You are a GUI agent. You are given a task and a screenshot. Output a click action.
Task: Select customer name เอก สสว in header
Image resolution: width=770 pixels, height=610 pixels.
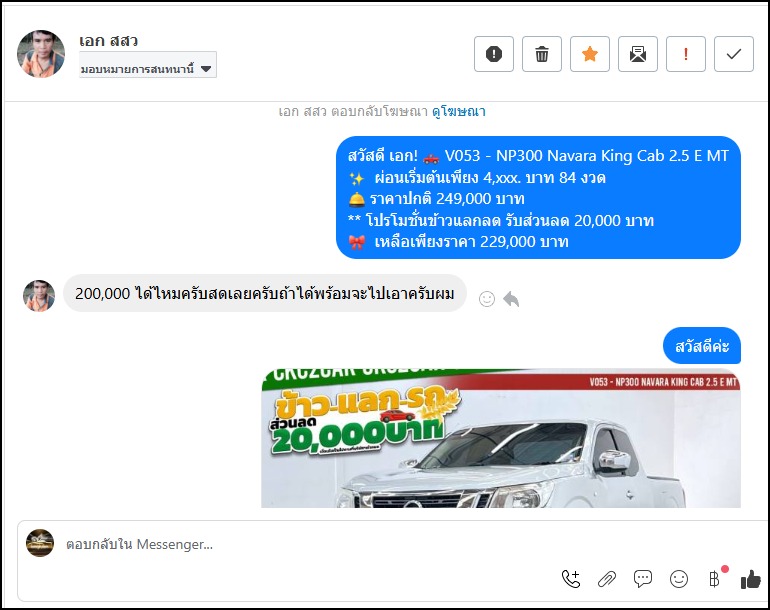[109, 41]
